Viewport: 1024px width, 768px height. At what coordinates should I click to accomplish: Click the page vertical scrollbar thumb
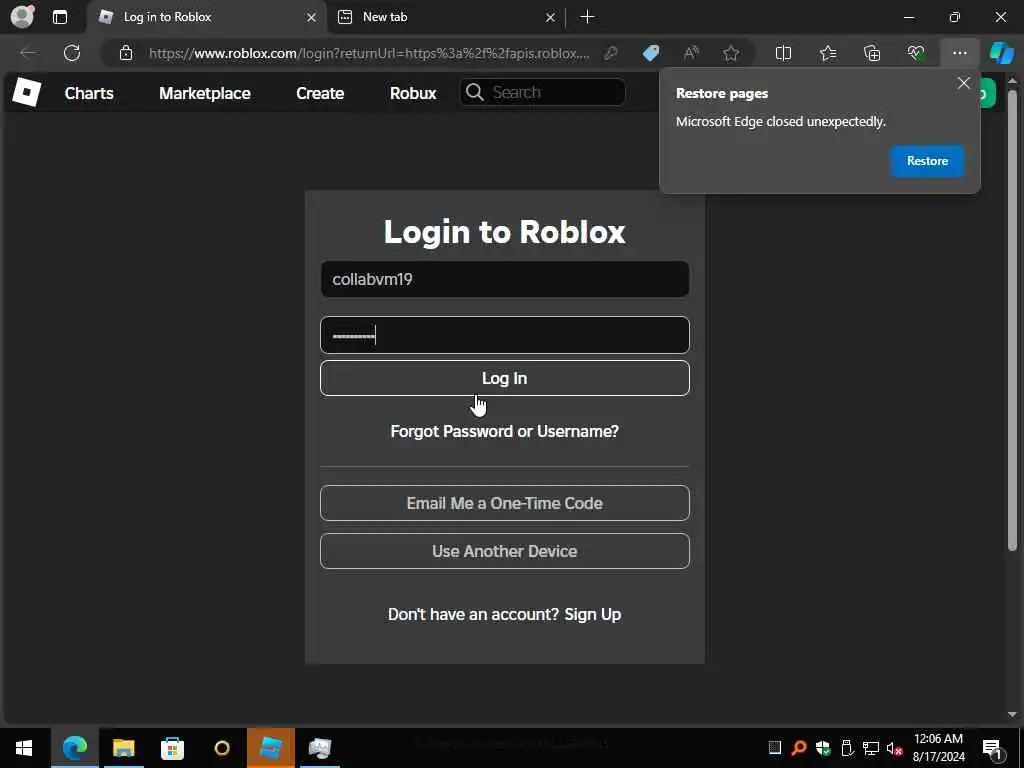pyautogui.click(x=1012, y=320)
